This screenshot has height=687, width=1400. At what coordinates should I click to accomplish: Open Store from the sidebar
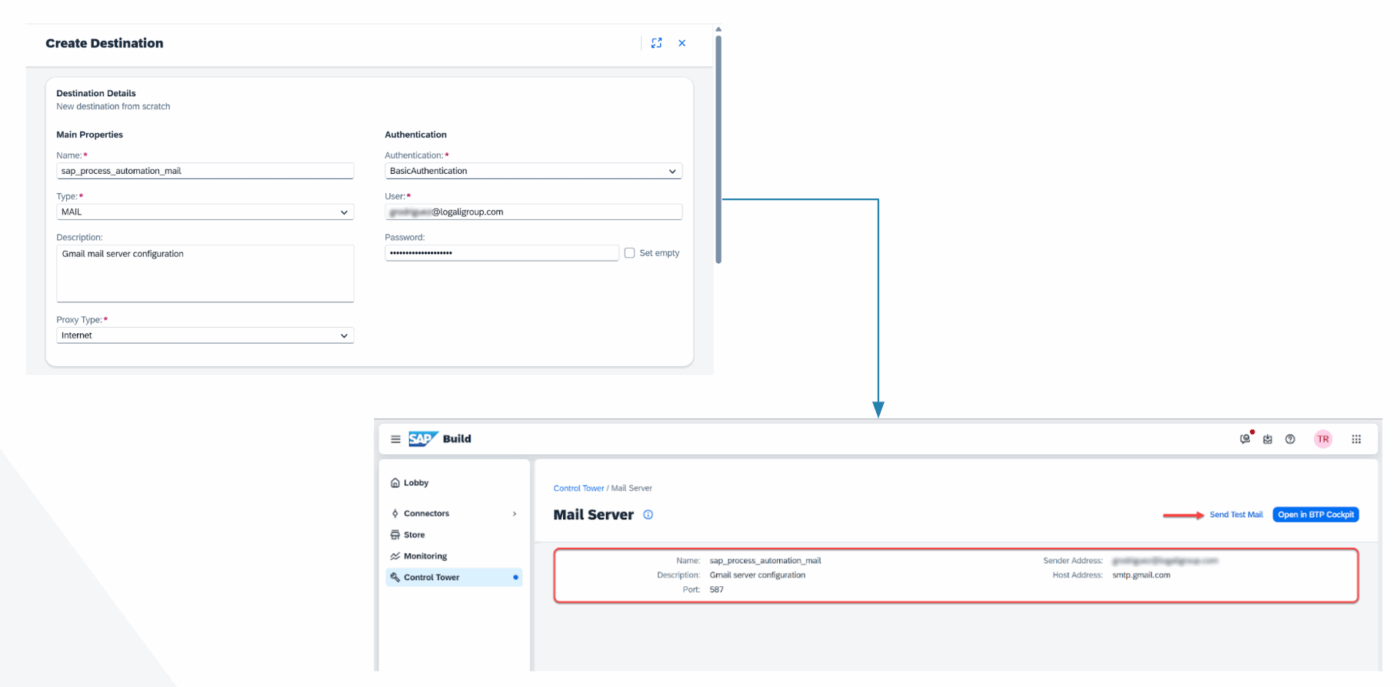[x=414, y=535]
